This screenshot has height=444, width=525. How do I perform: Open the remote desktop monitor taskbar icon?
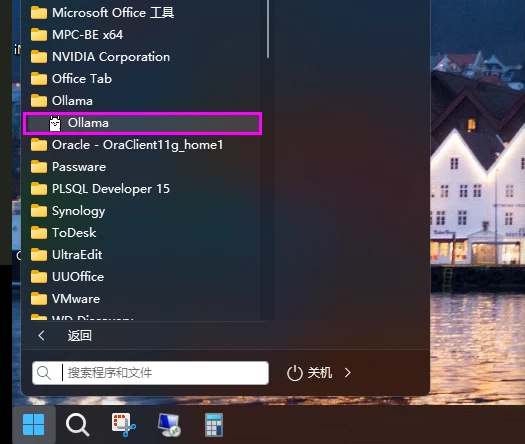click(x=169, y=425)
